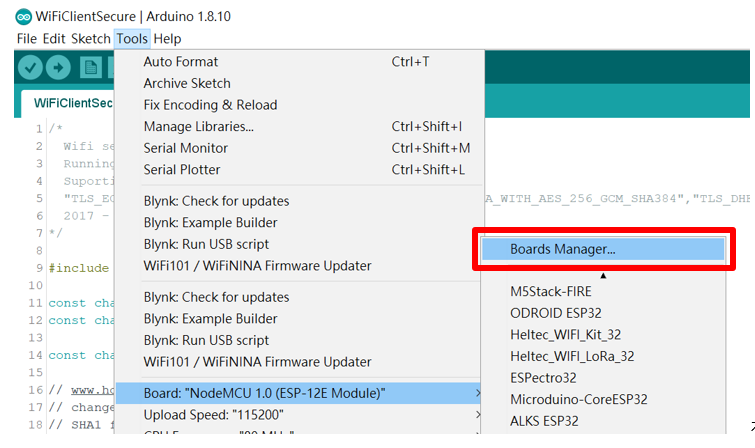Screen dimensions: 755x448
Task: Open the Serial Plotter entry
Action: [x=299, y=170]
